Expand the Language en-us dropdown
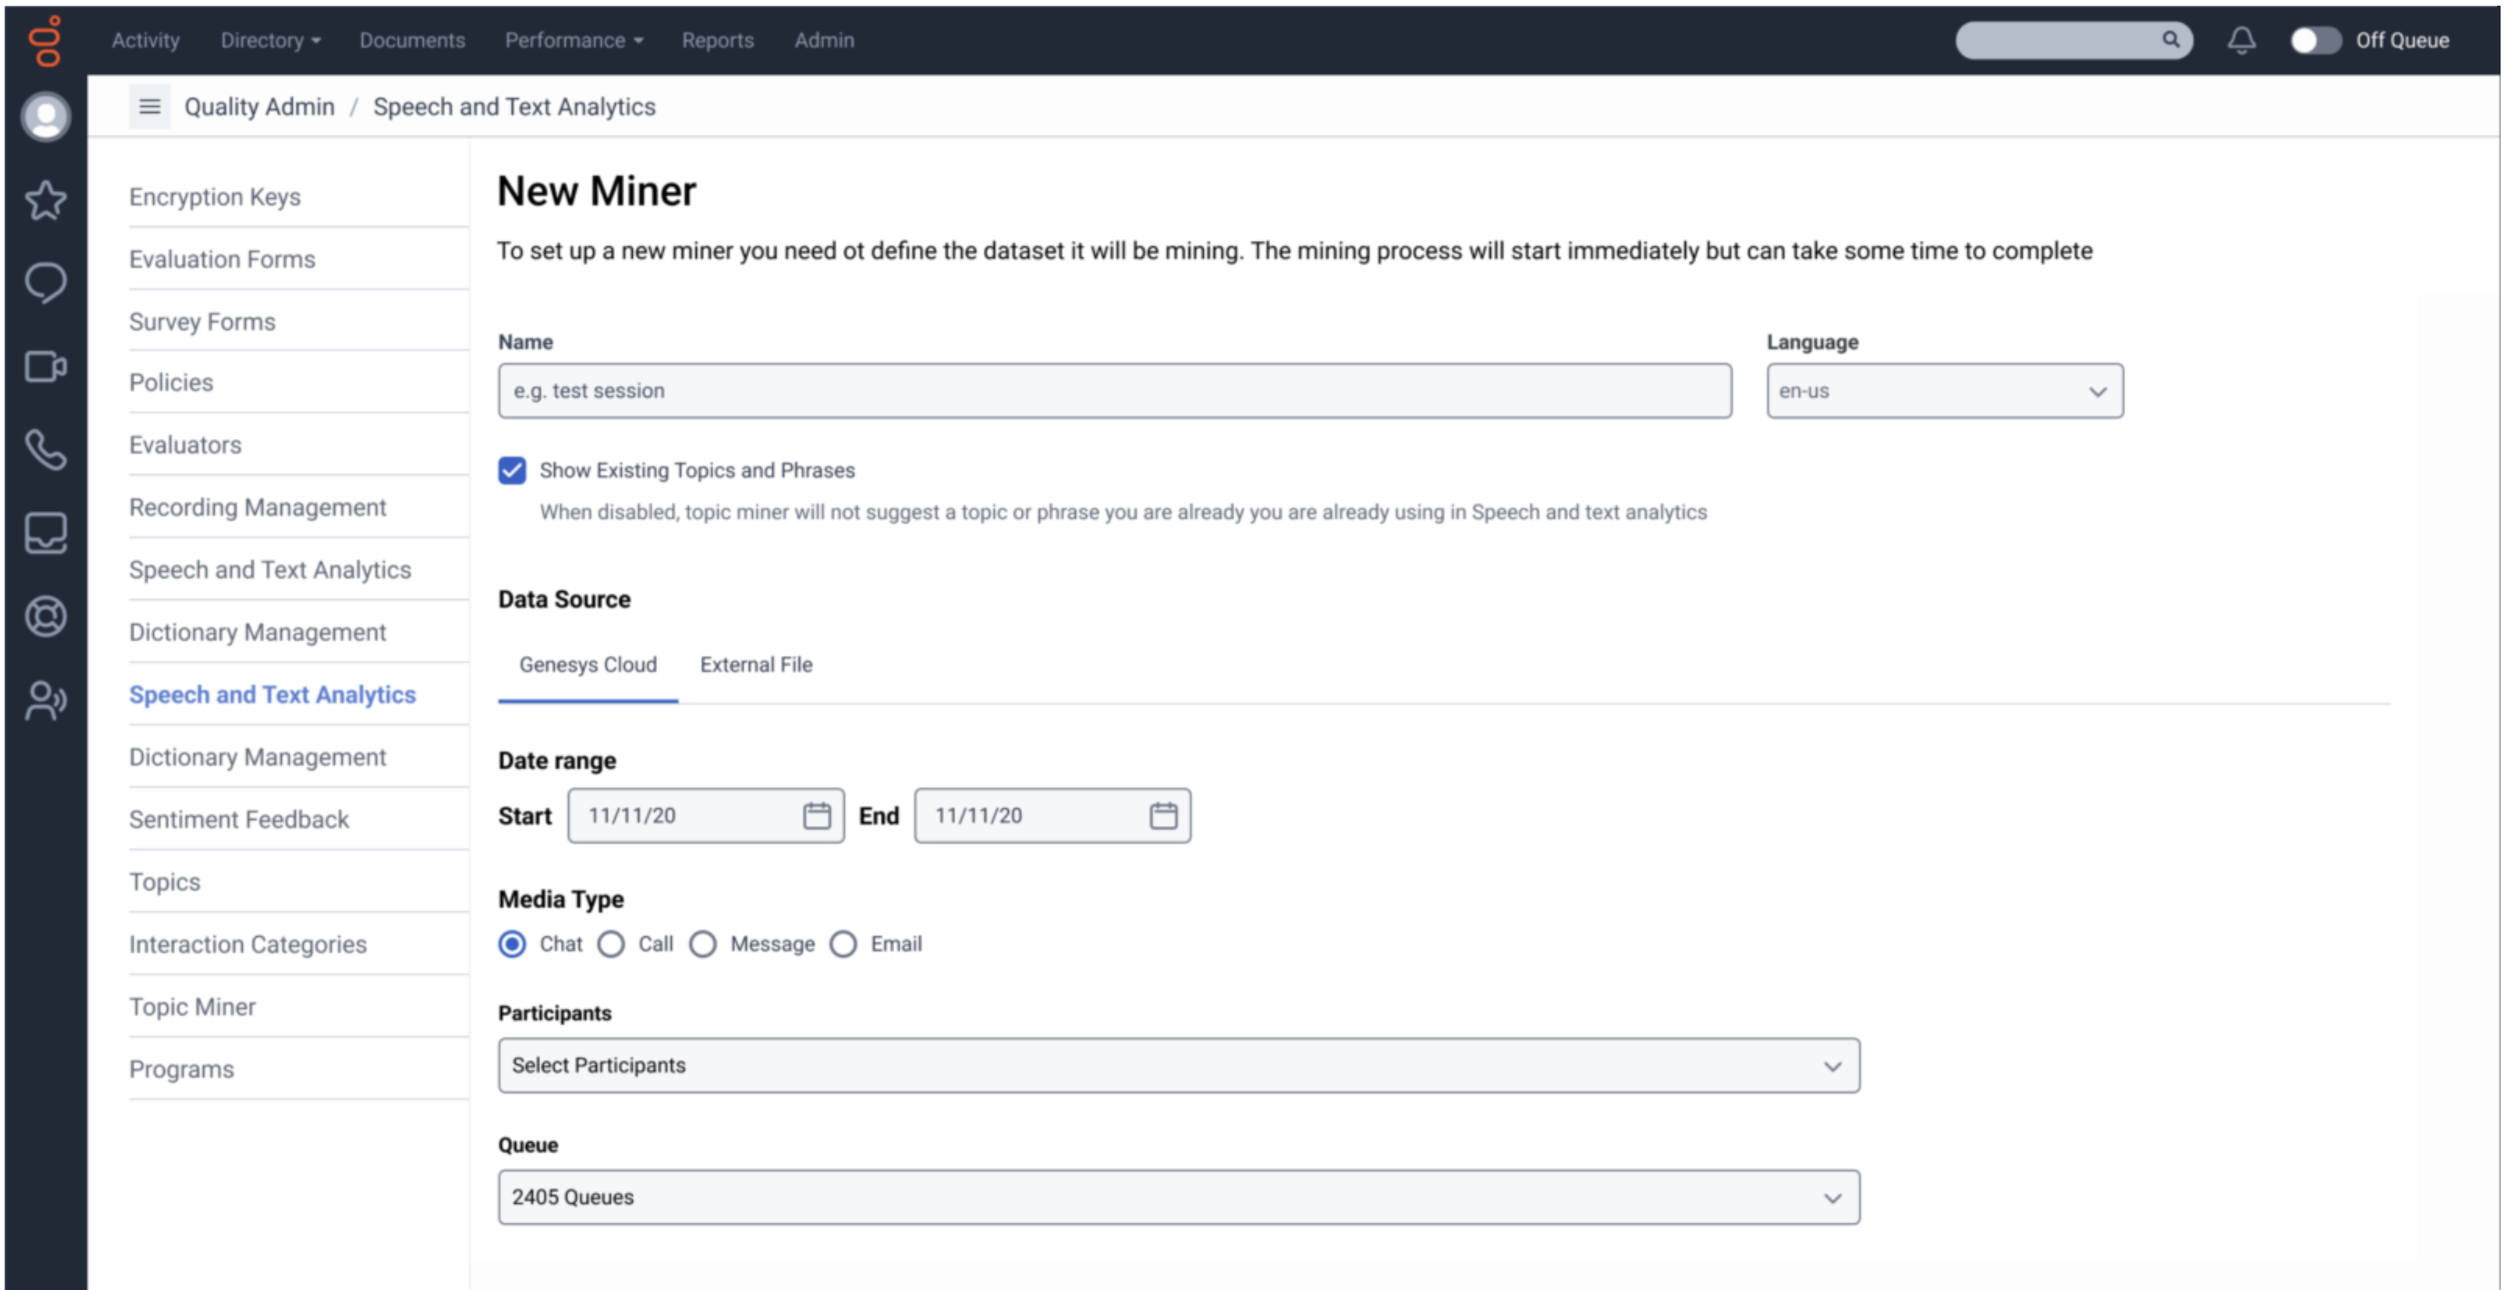The image size is (2510, 1290). (1944, 391)
